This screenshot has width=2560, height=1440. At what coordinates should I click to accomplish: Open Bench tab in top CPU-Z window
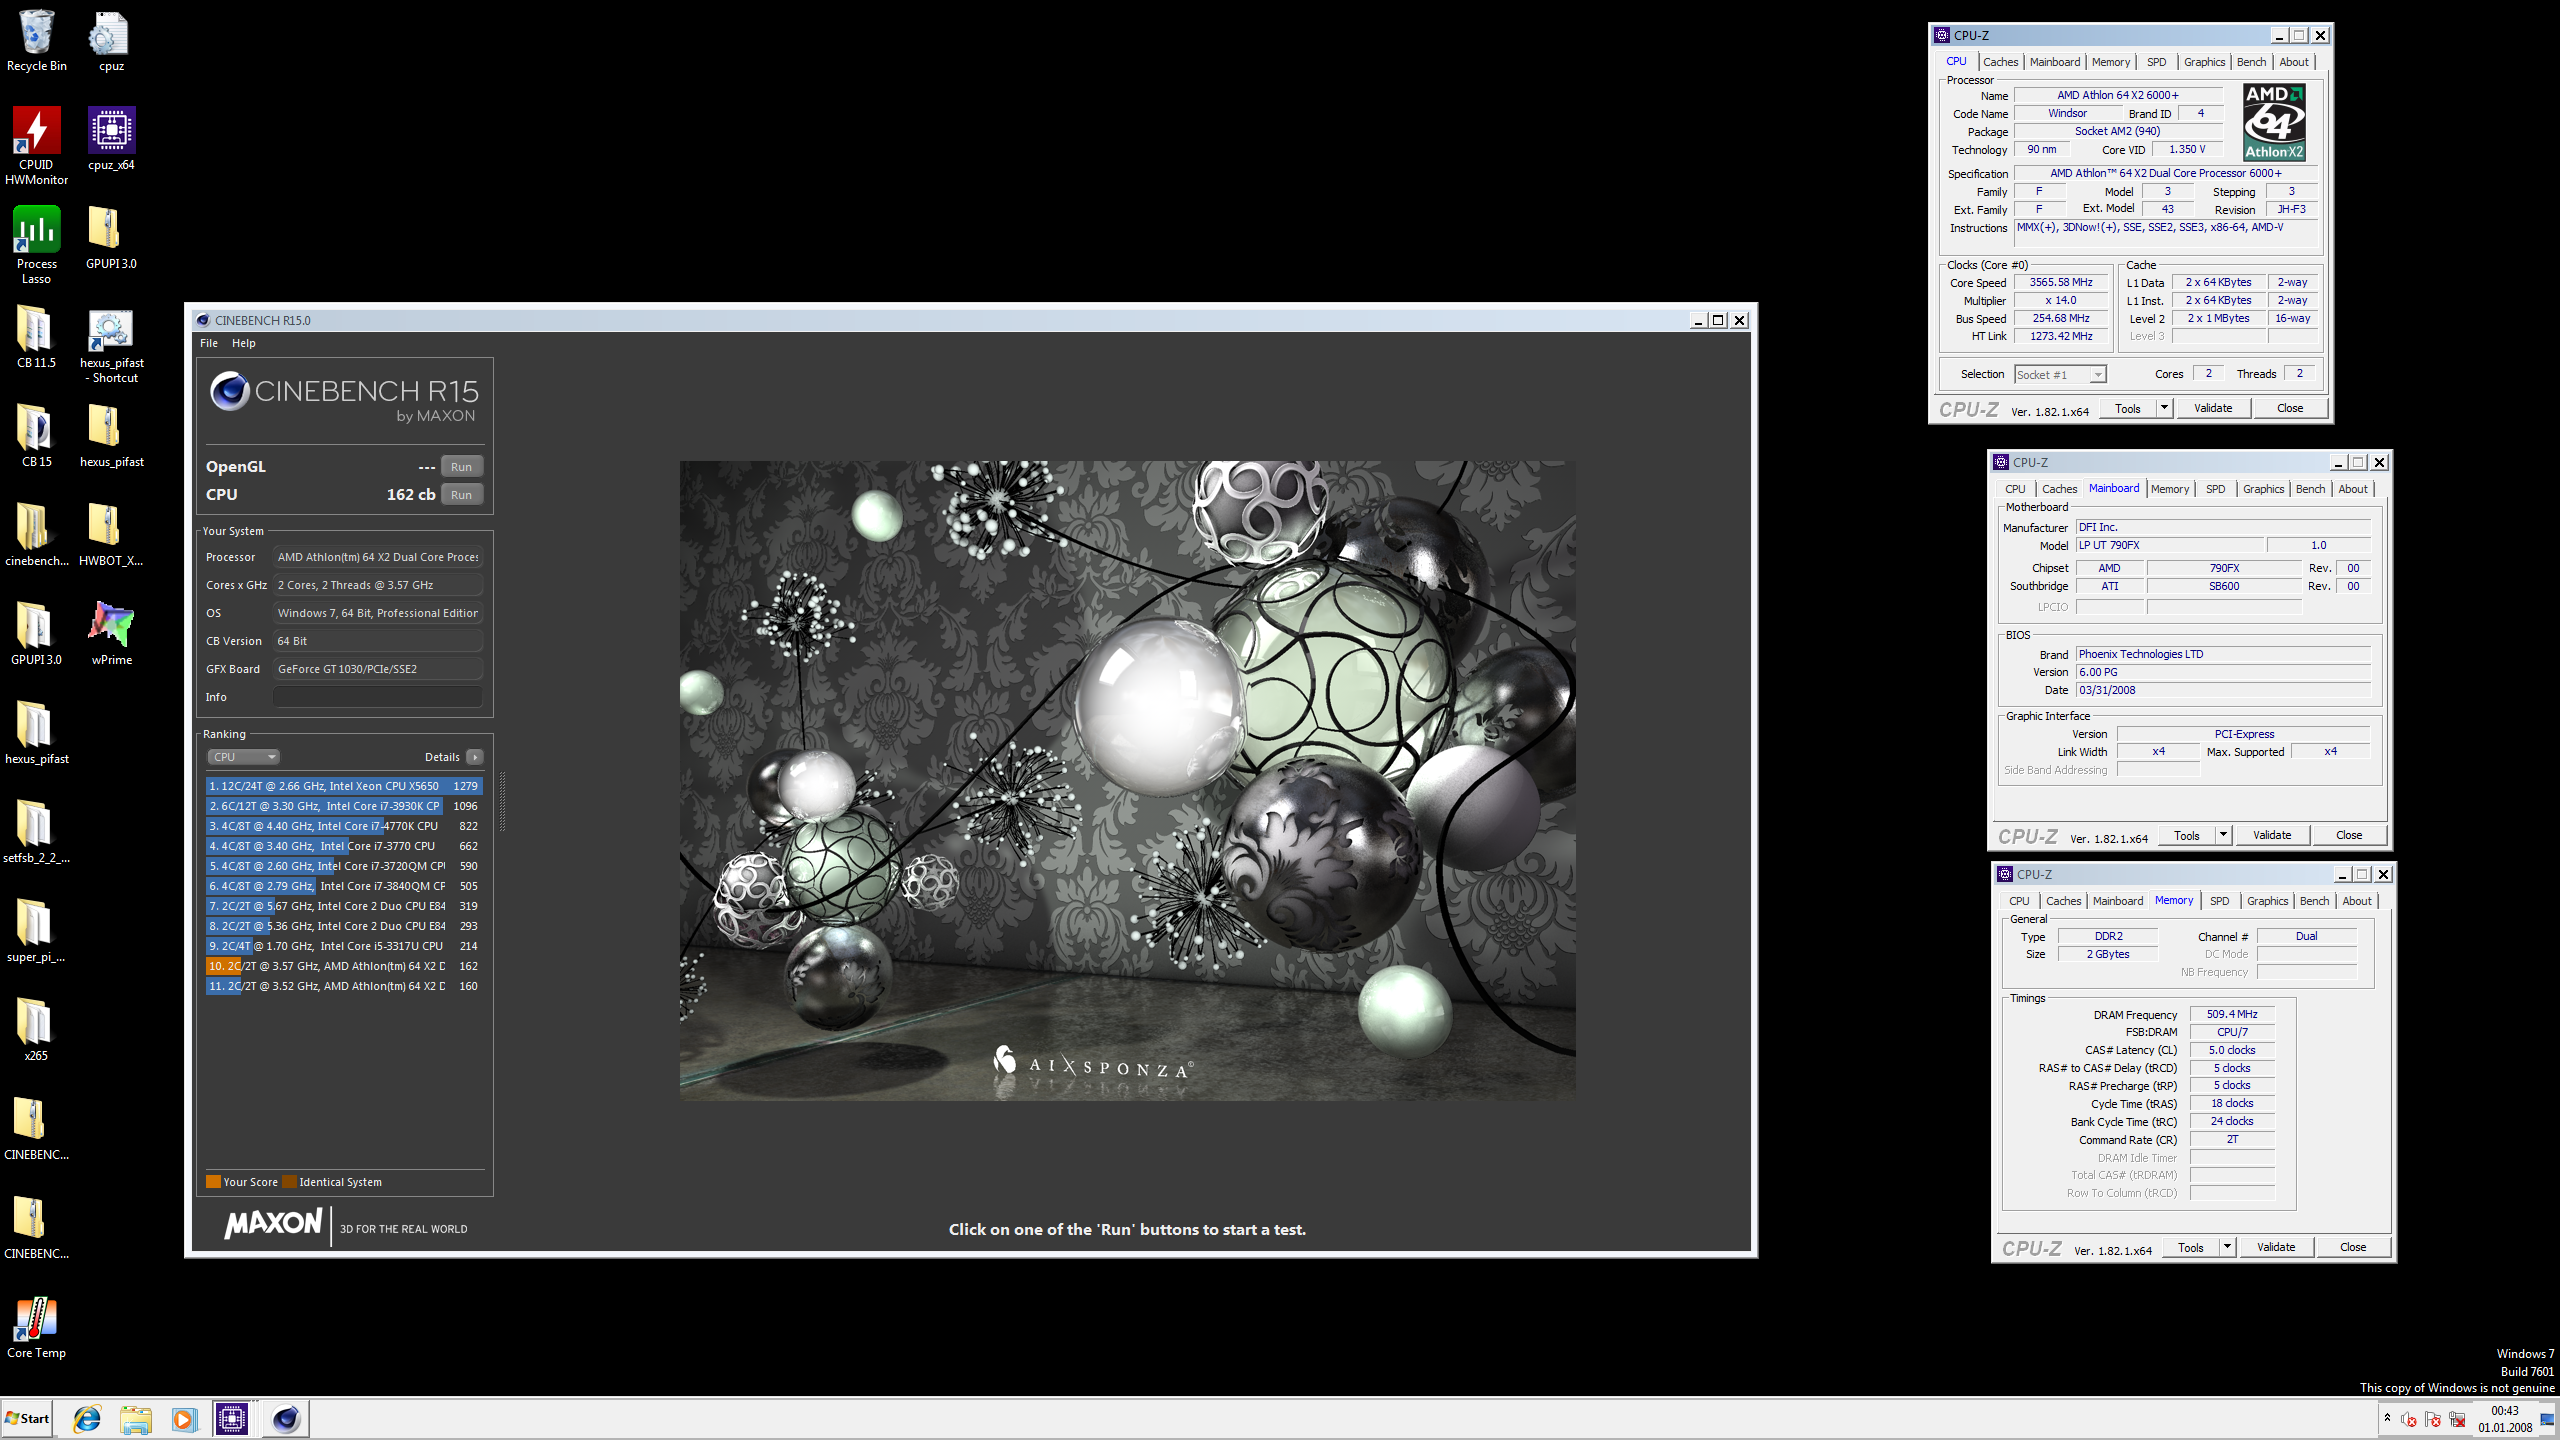click(2251, 62)
